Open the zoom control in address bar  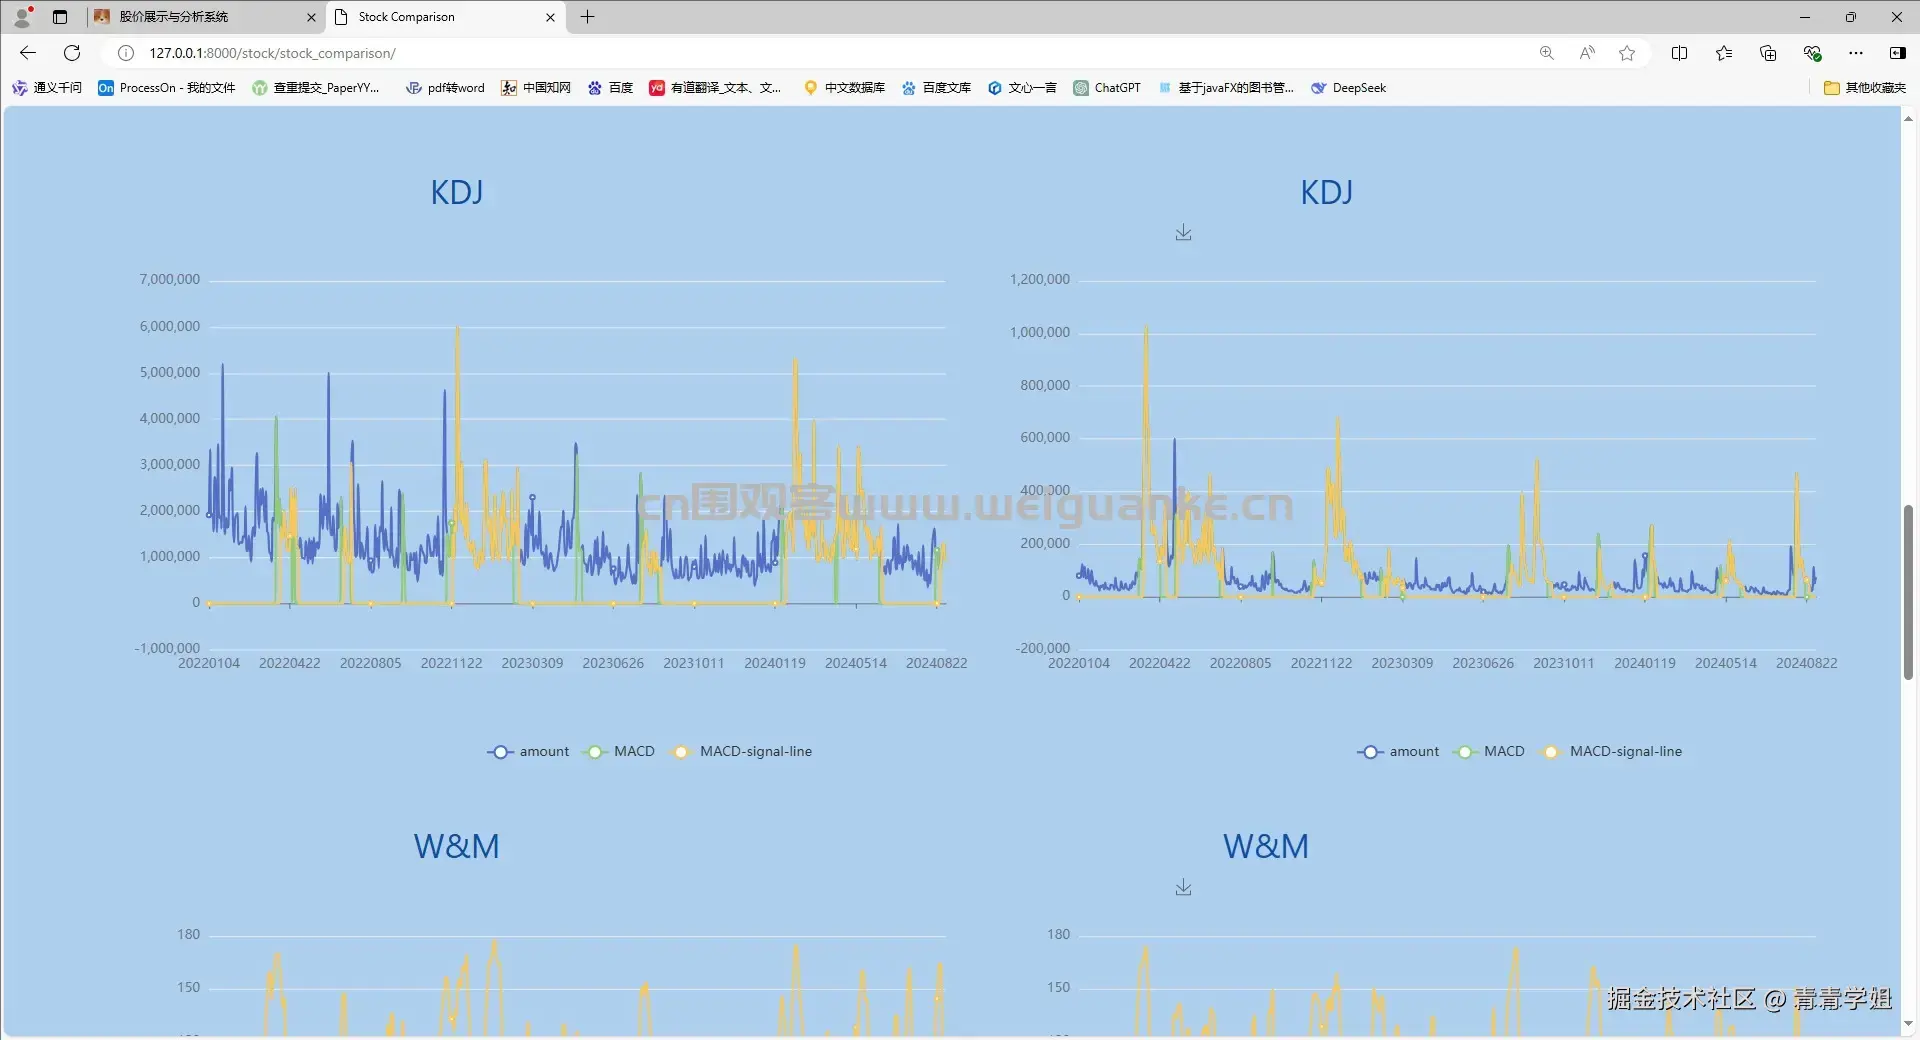tap(1547, 53)
